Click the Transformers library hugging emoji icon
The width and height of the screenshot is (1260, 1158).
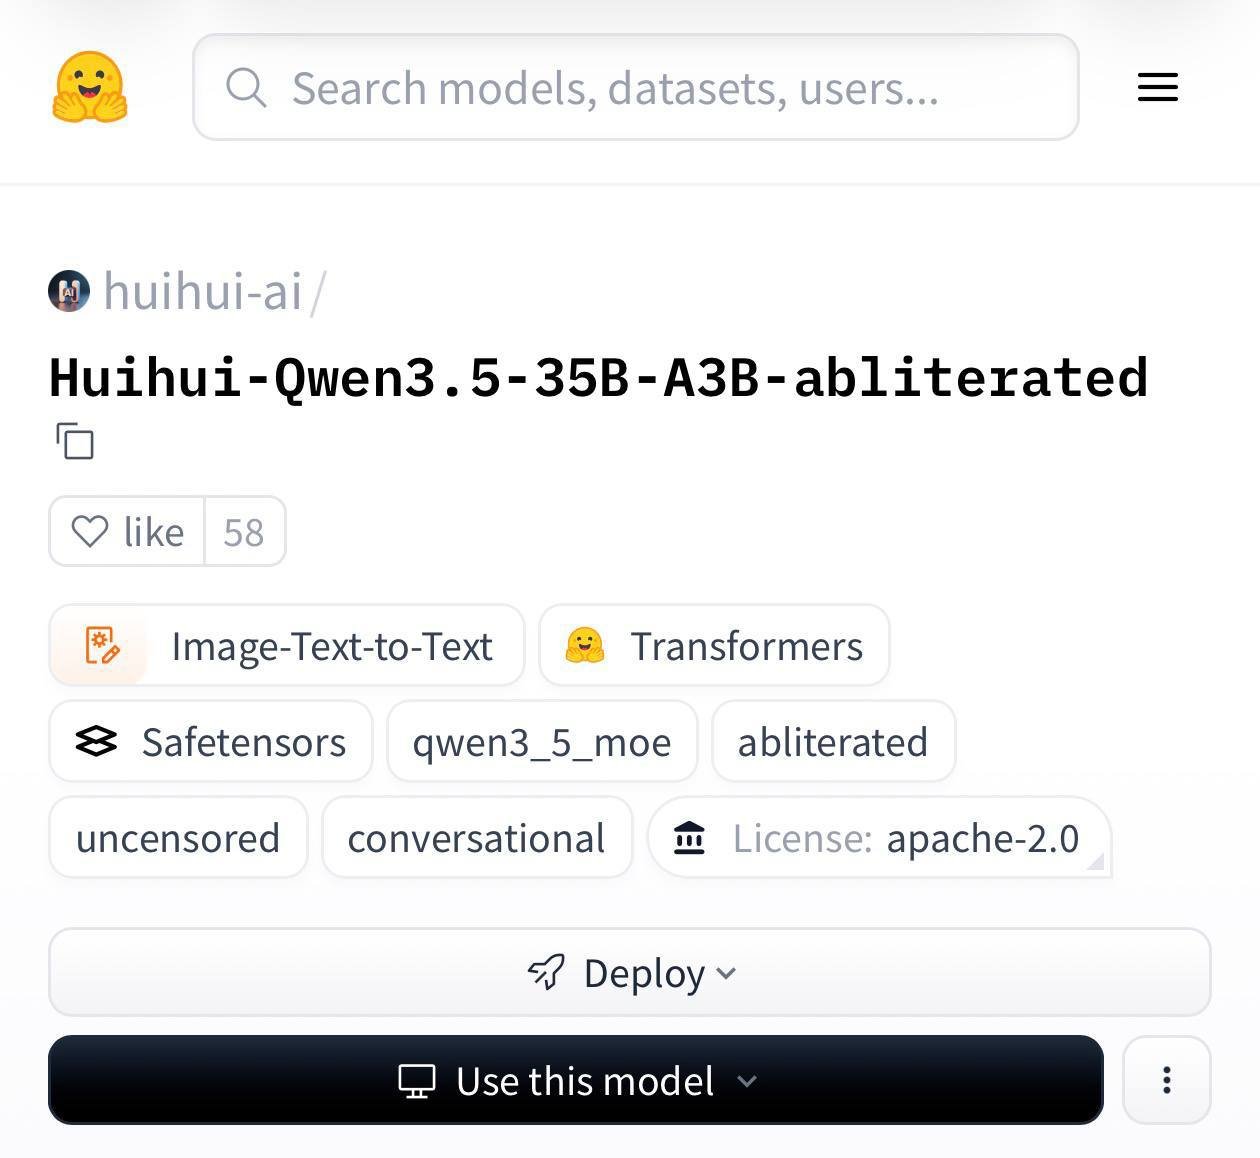[x=589, y=646]
